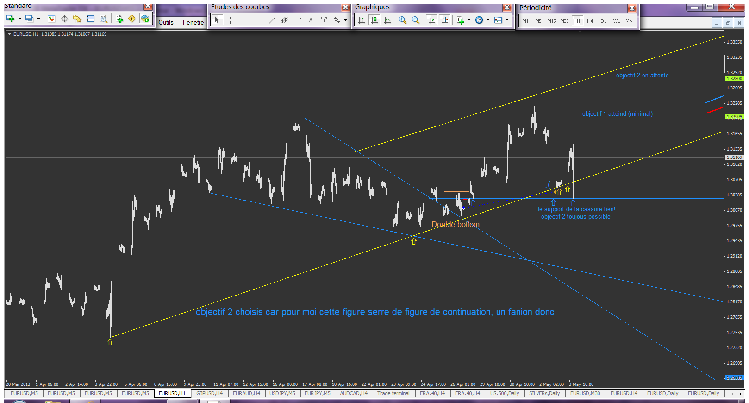The width and height of the screenshot is (749, 403).
Task: Set timeframe to W1
Action: (616, 21)
